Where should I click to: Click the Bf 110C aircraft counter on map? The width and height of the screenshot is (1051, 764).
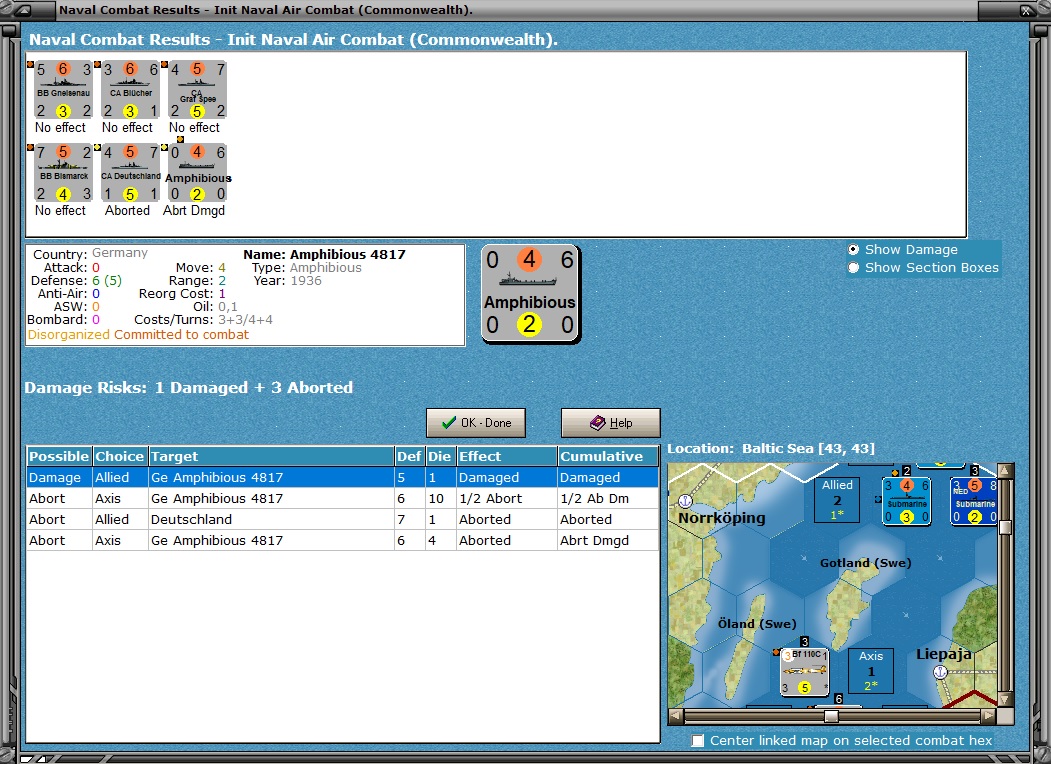point(804,672)
